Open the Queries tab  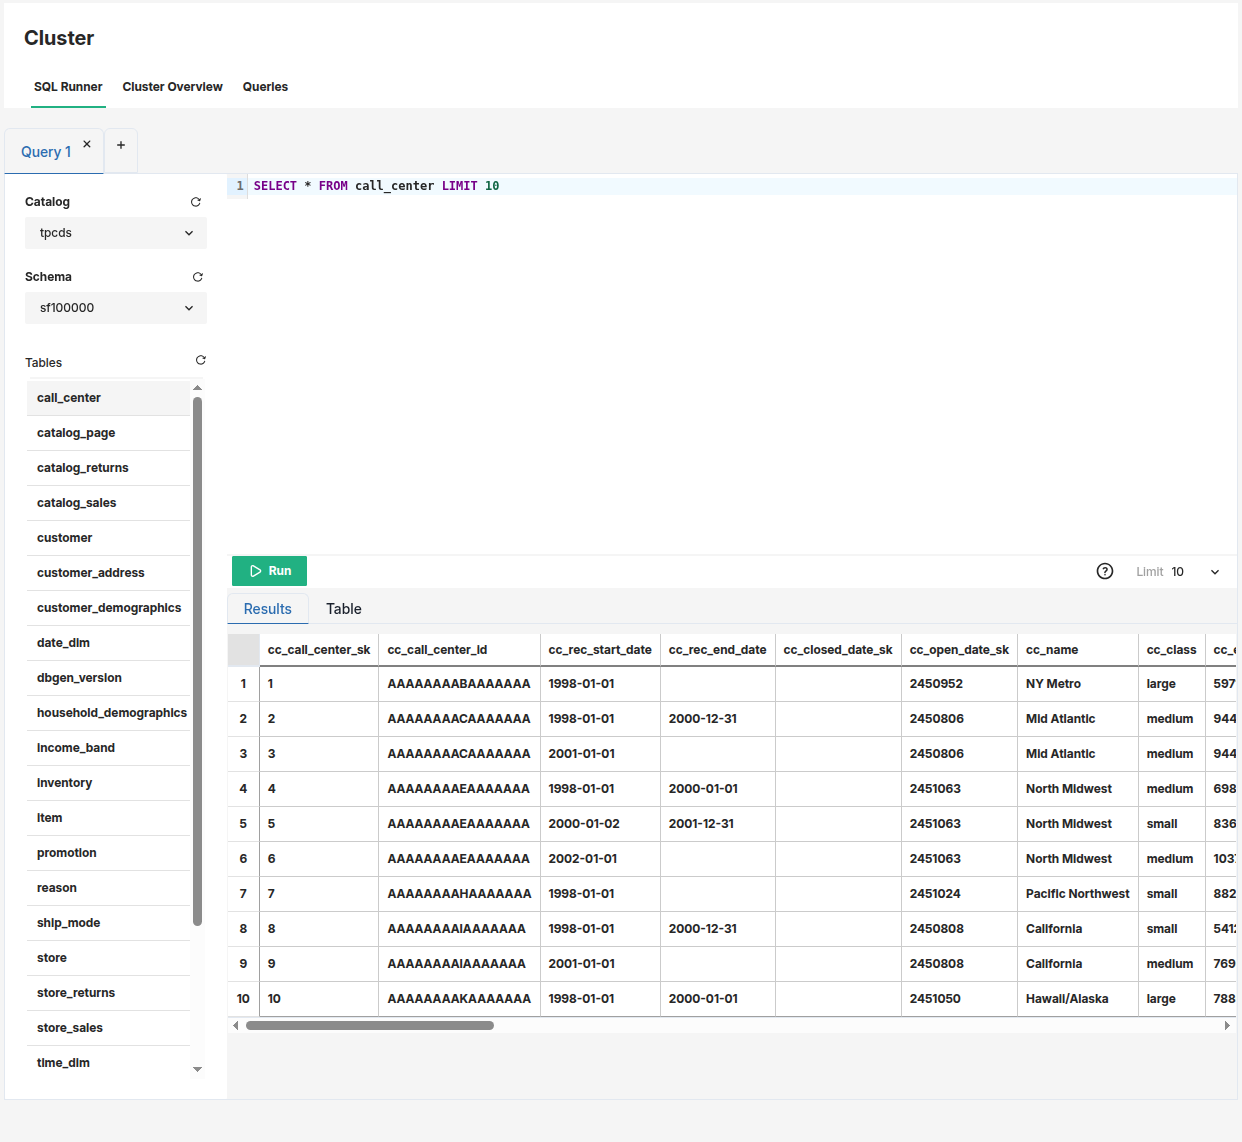pos(265,87)
